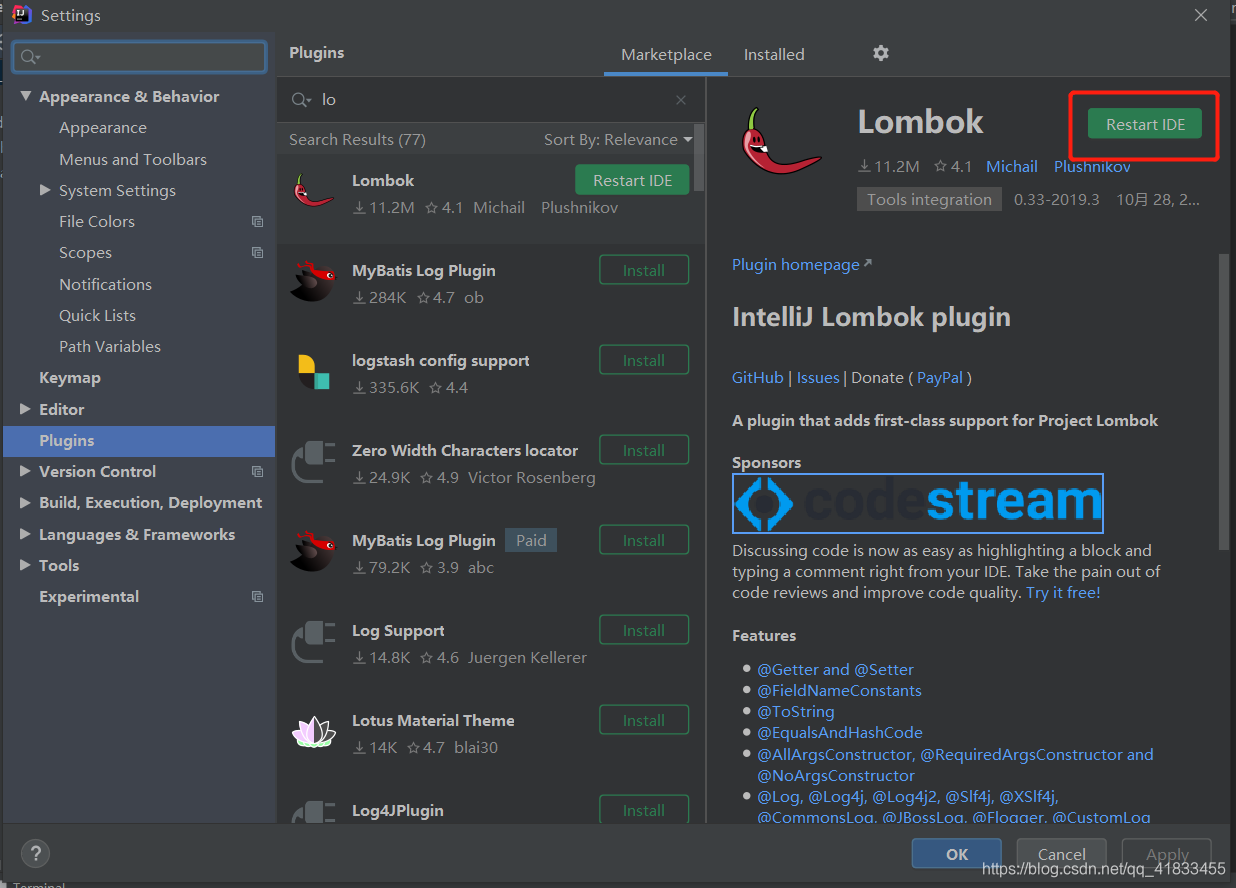Screen dimensions: 1236x888
Task: Click the Lombok chili icon in results
Action: (313, 190)
